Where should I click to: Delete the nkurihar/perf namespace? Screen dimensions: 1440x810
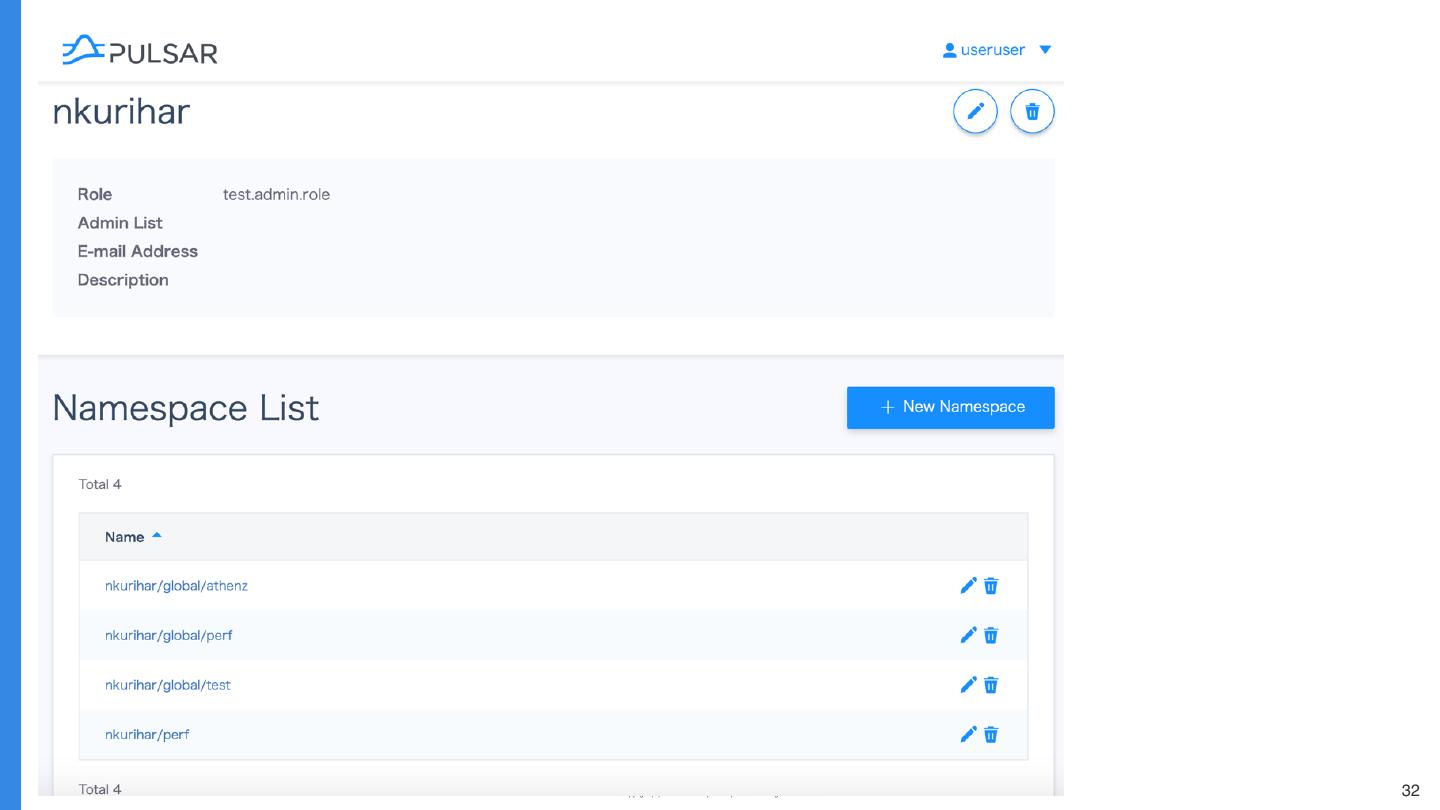[991, 735]
